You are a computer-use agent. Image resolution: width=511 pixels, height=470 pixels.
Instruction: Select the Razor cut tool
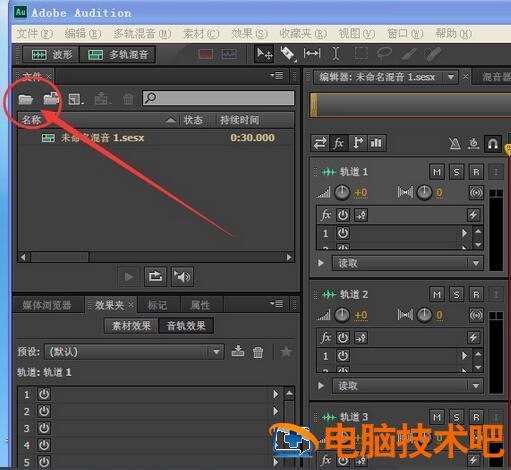click(288, 54)
